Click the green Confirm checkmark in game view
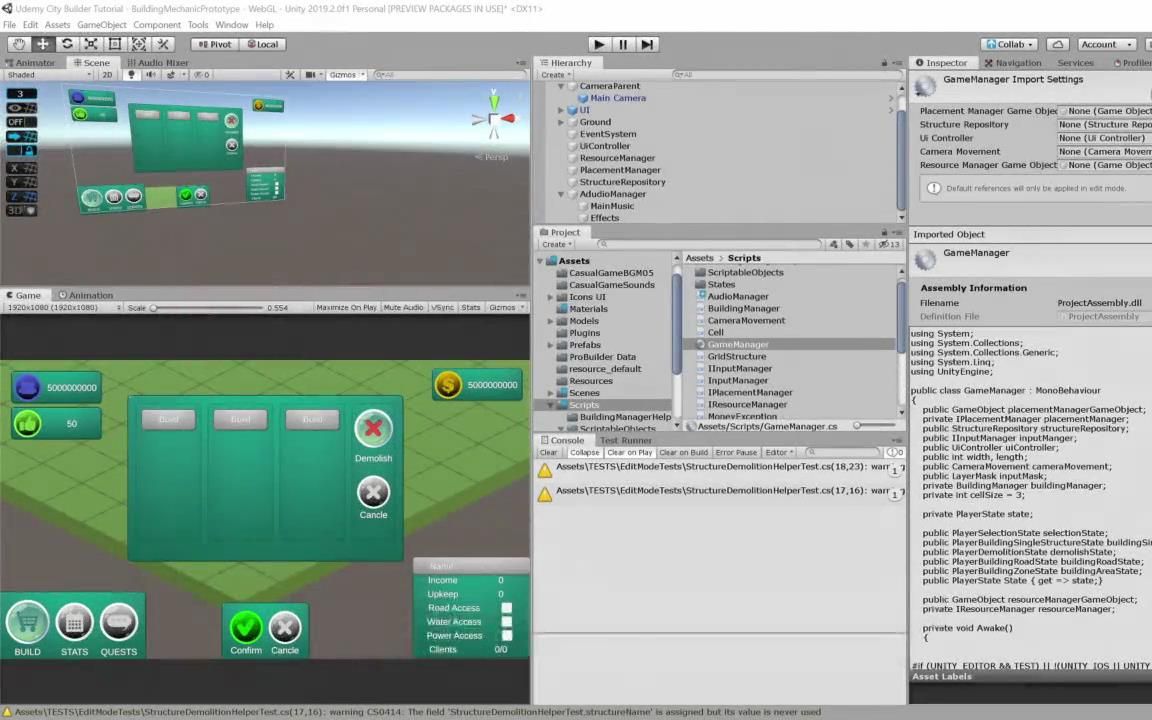This screenshot has height=720, width=1152. (246, 626)
